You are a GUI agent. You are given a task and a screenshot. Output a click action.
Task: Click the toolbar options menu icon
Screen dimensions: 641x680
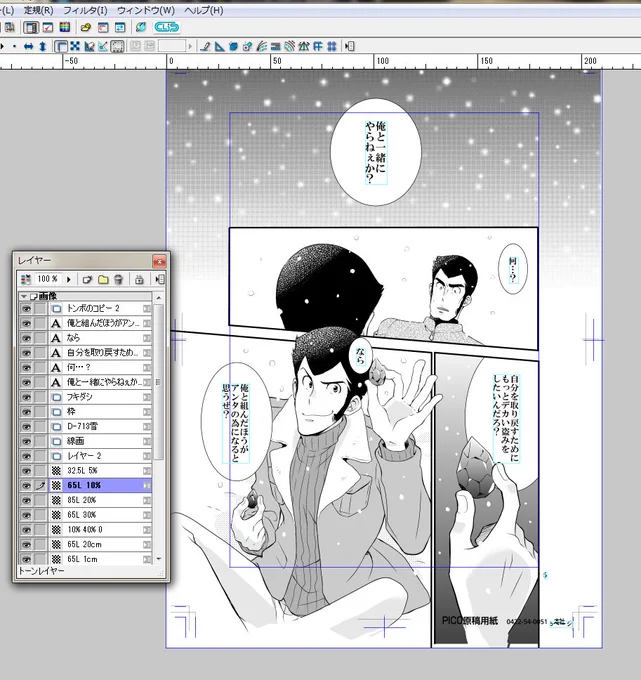[x=350, y=46]
